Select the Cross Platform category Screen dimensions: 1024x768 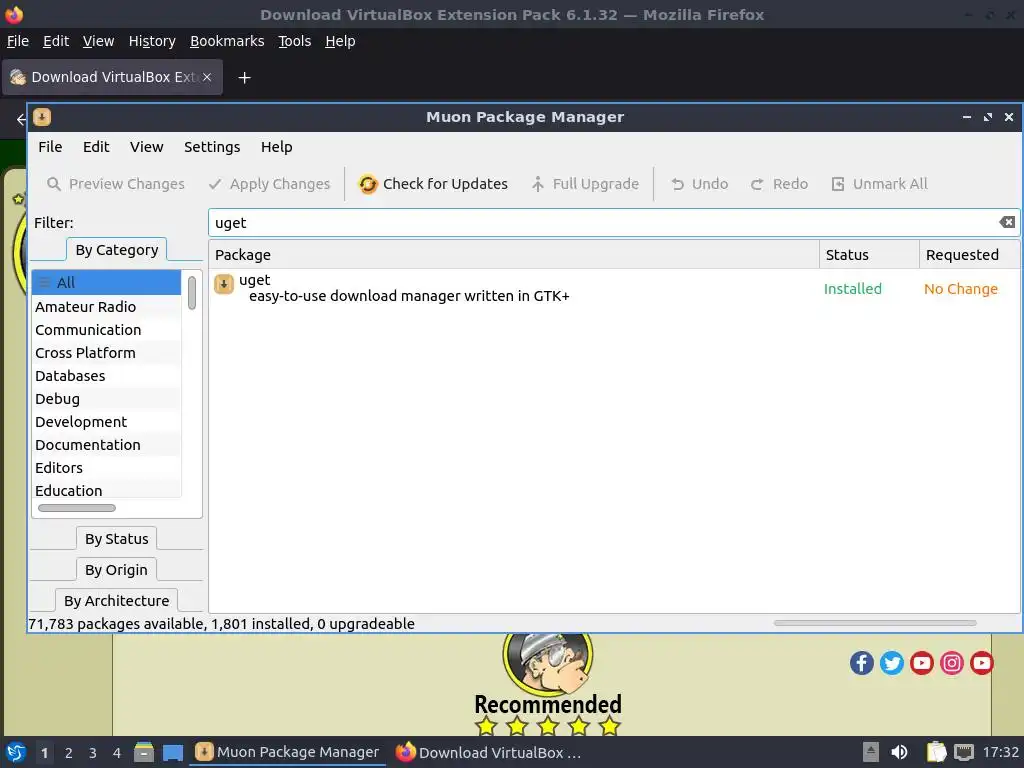coord(106,353)
